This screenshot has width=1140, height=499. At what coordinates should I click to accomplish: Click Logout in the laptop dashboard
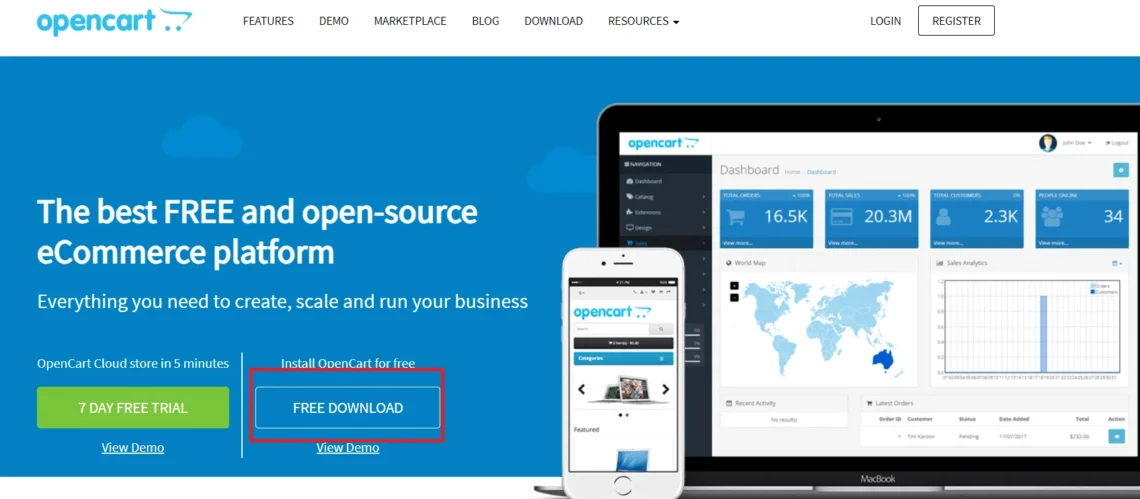tap(1117, 143)
